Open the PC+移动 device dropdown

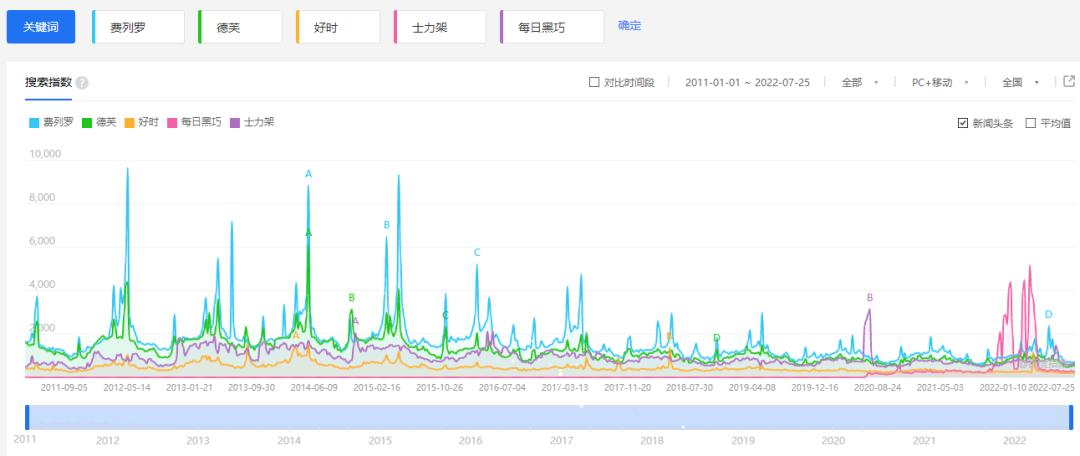click(940, 83)
